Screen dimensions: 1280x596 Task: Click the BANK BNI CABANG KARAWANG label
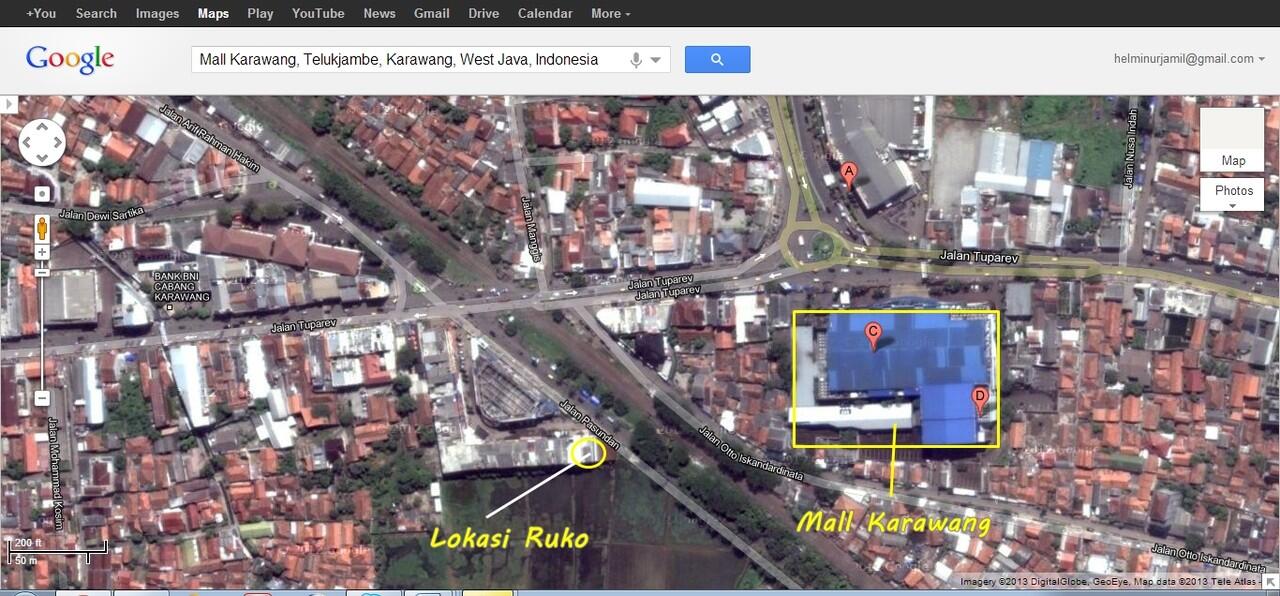pos(182,287)
